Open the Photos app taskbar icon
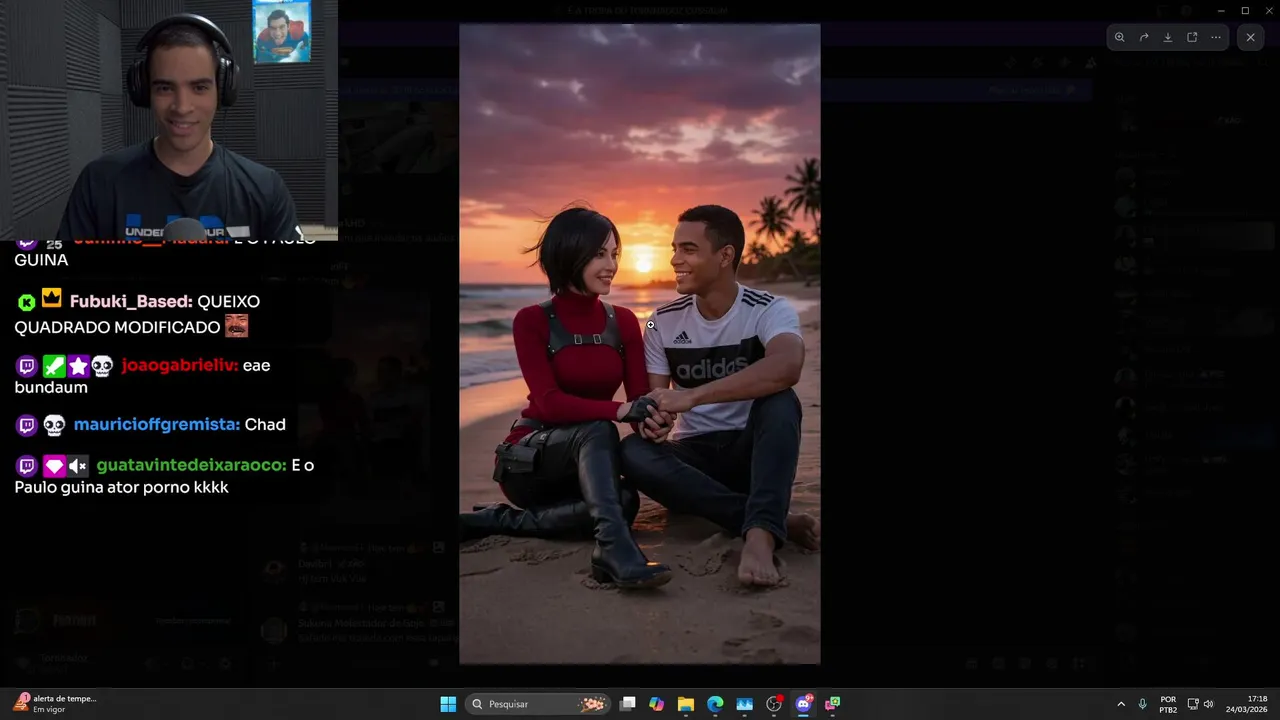 click(x=744, y=704)
